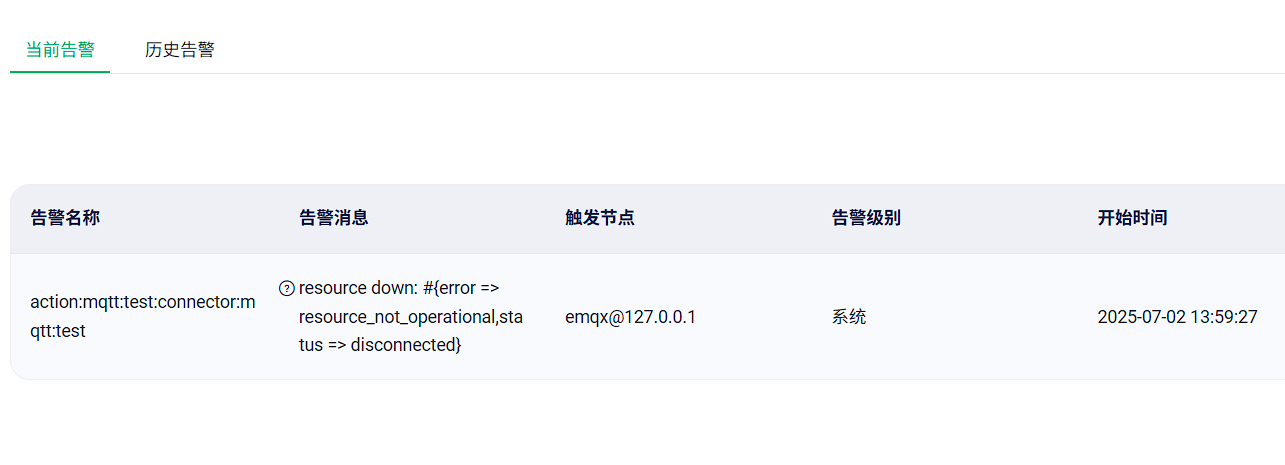
Task: Switch to the 当前告警 tab
Action: (x=60, y=49)
